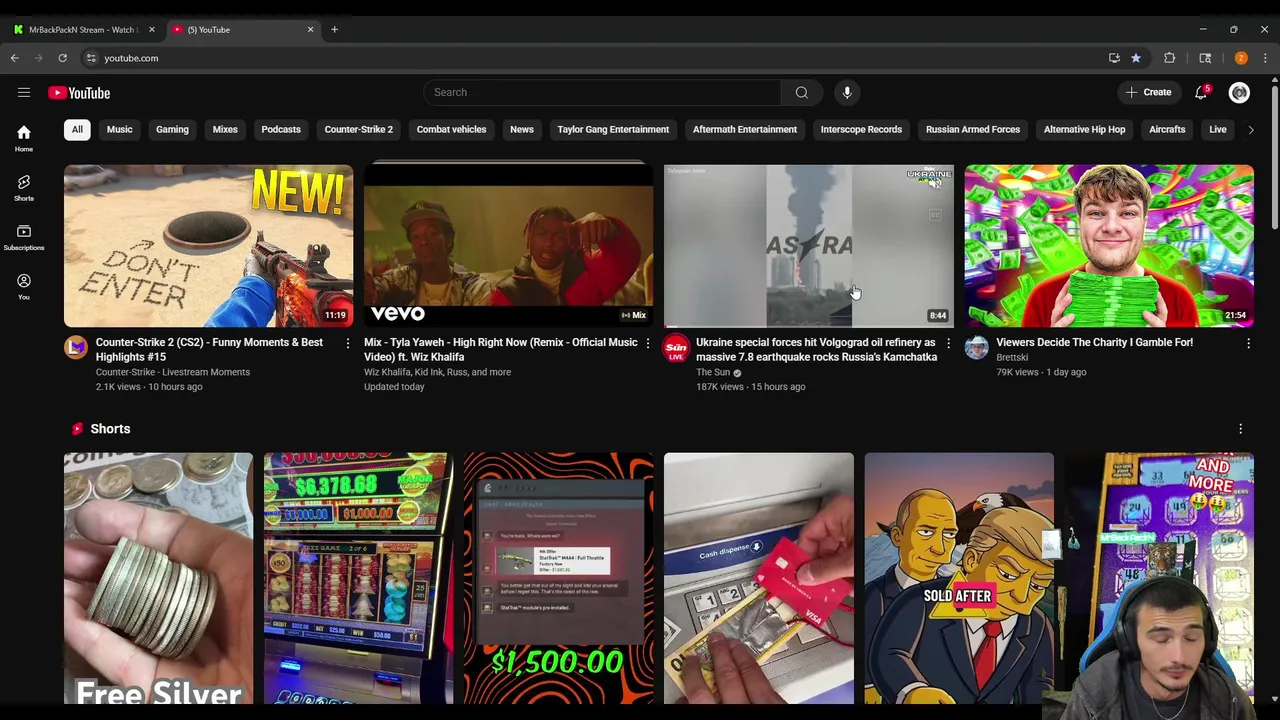Select the Podcasts filter chip
Viewport: 1280px width, 720px height.
click(281, 129)
